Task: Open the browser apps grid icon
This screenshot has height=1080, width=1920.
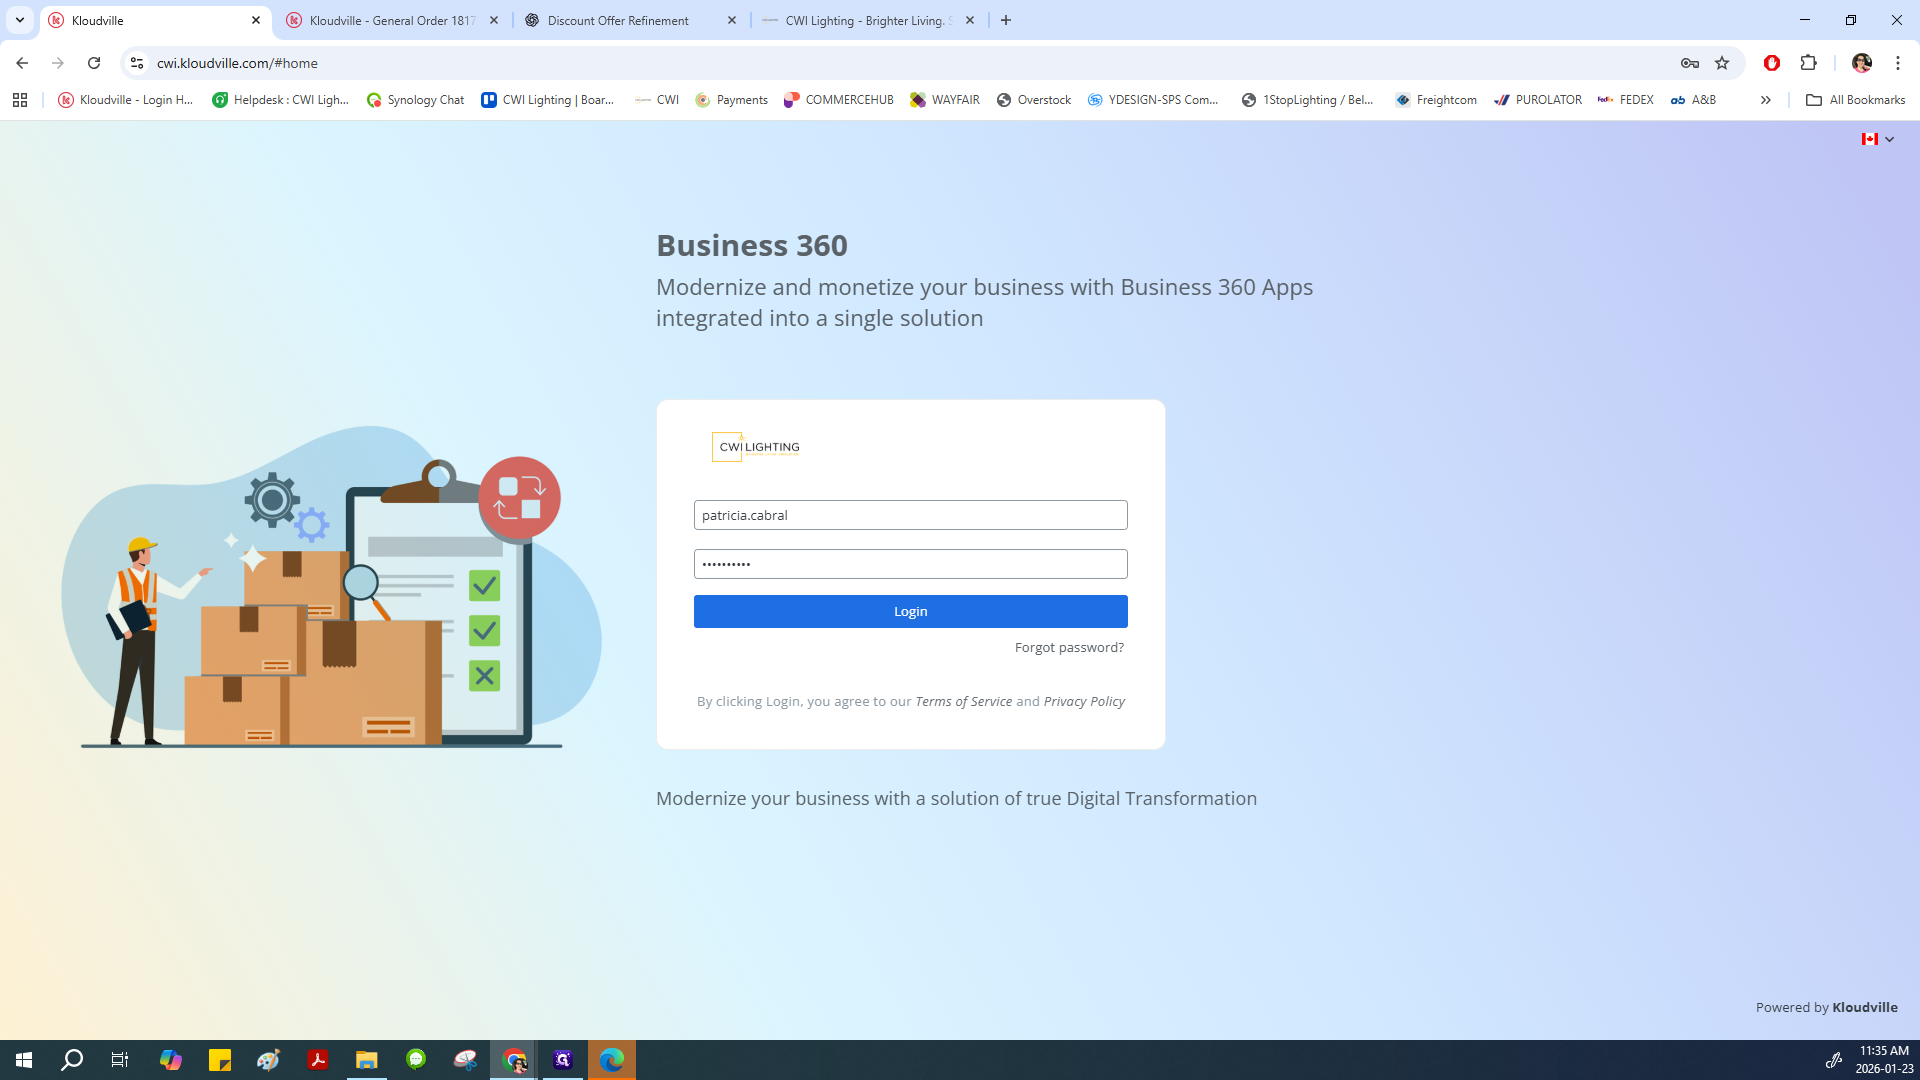Action: [x=20, y=100]
